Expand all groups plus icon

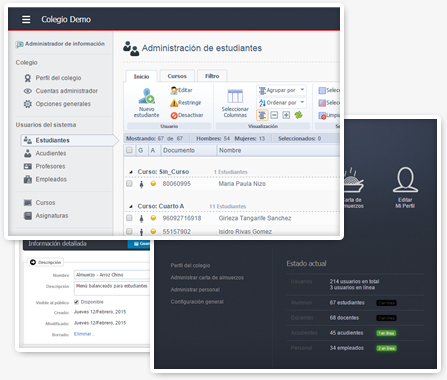[286, 115]
